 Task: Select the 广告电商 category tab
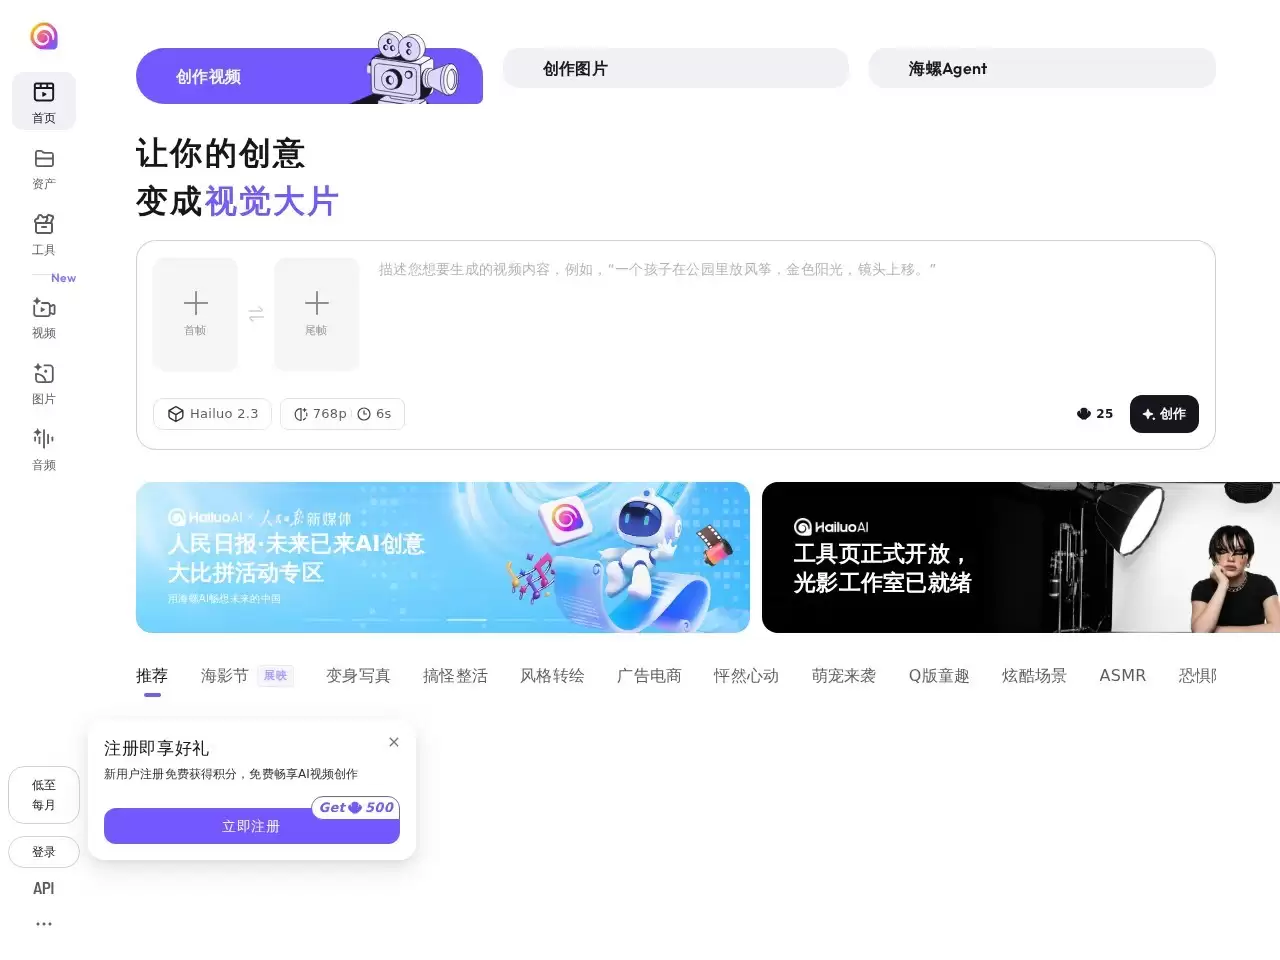pyautogui.click(x=649, y=676)
